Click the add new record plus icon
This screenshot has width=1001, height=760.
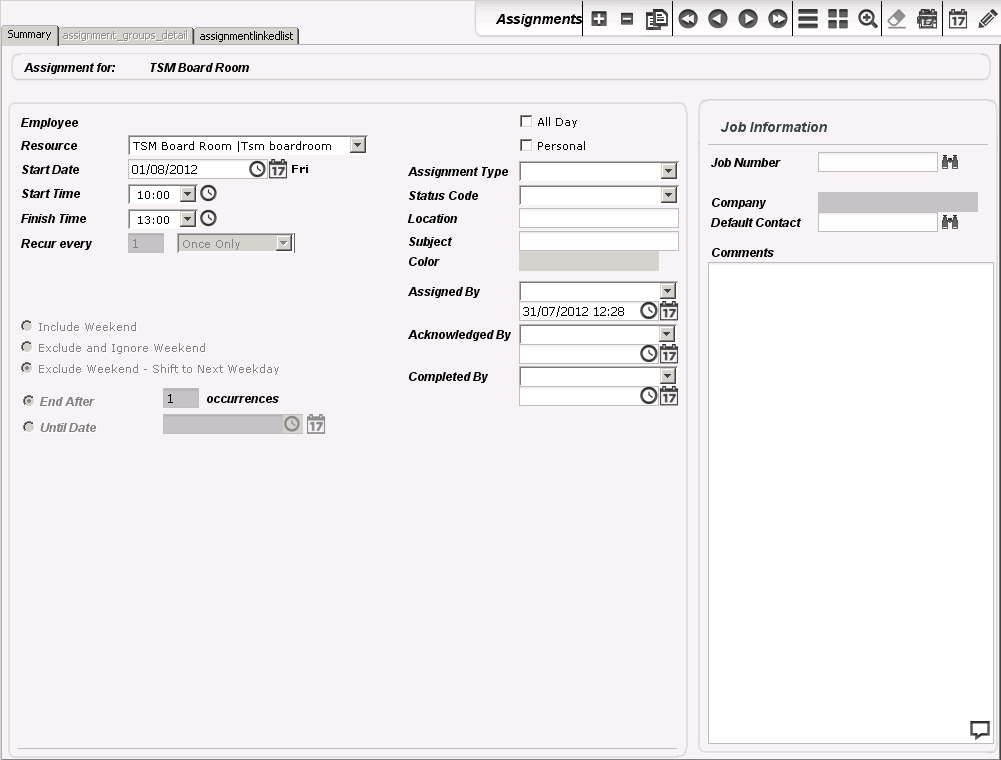click(x=599, y=19)
